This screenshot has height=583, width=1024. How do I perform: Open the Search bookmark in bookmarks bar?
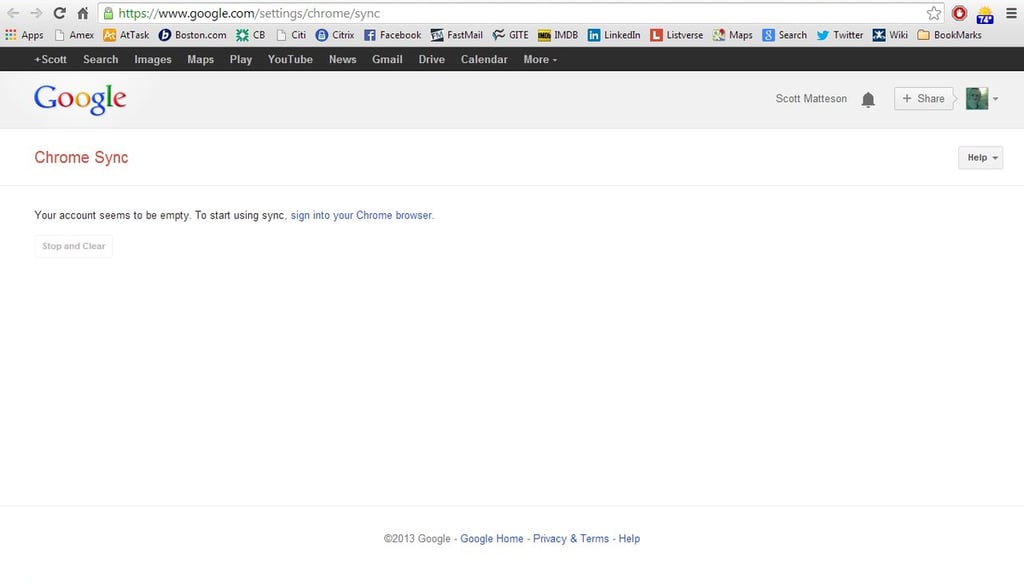[x=784, y=35]
